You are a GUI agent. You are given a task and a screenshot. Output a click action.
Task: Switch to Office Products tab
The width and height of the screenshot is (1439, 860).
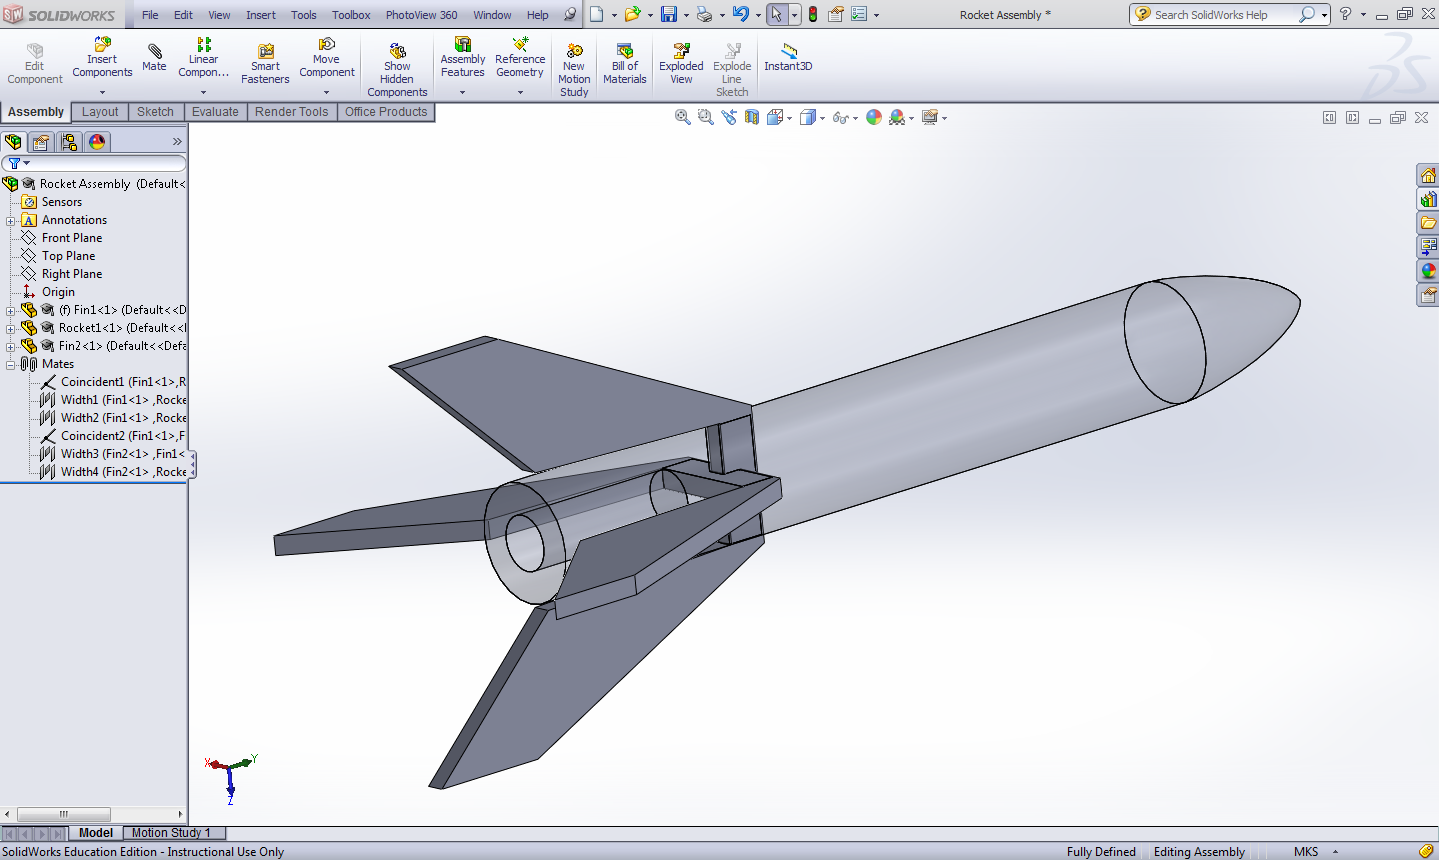(386, 112)
